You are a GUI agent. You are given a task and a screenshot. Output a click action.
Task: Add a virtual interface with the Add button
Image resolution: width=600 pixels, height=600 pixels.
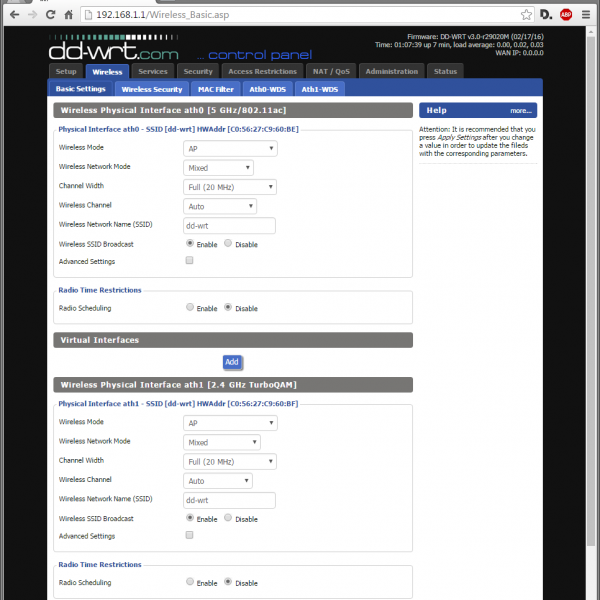232,361
